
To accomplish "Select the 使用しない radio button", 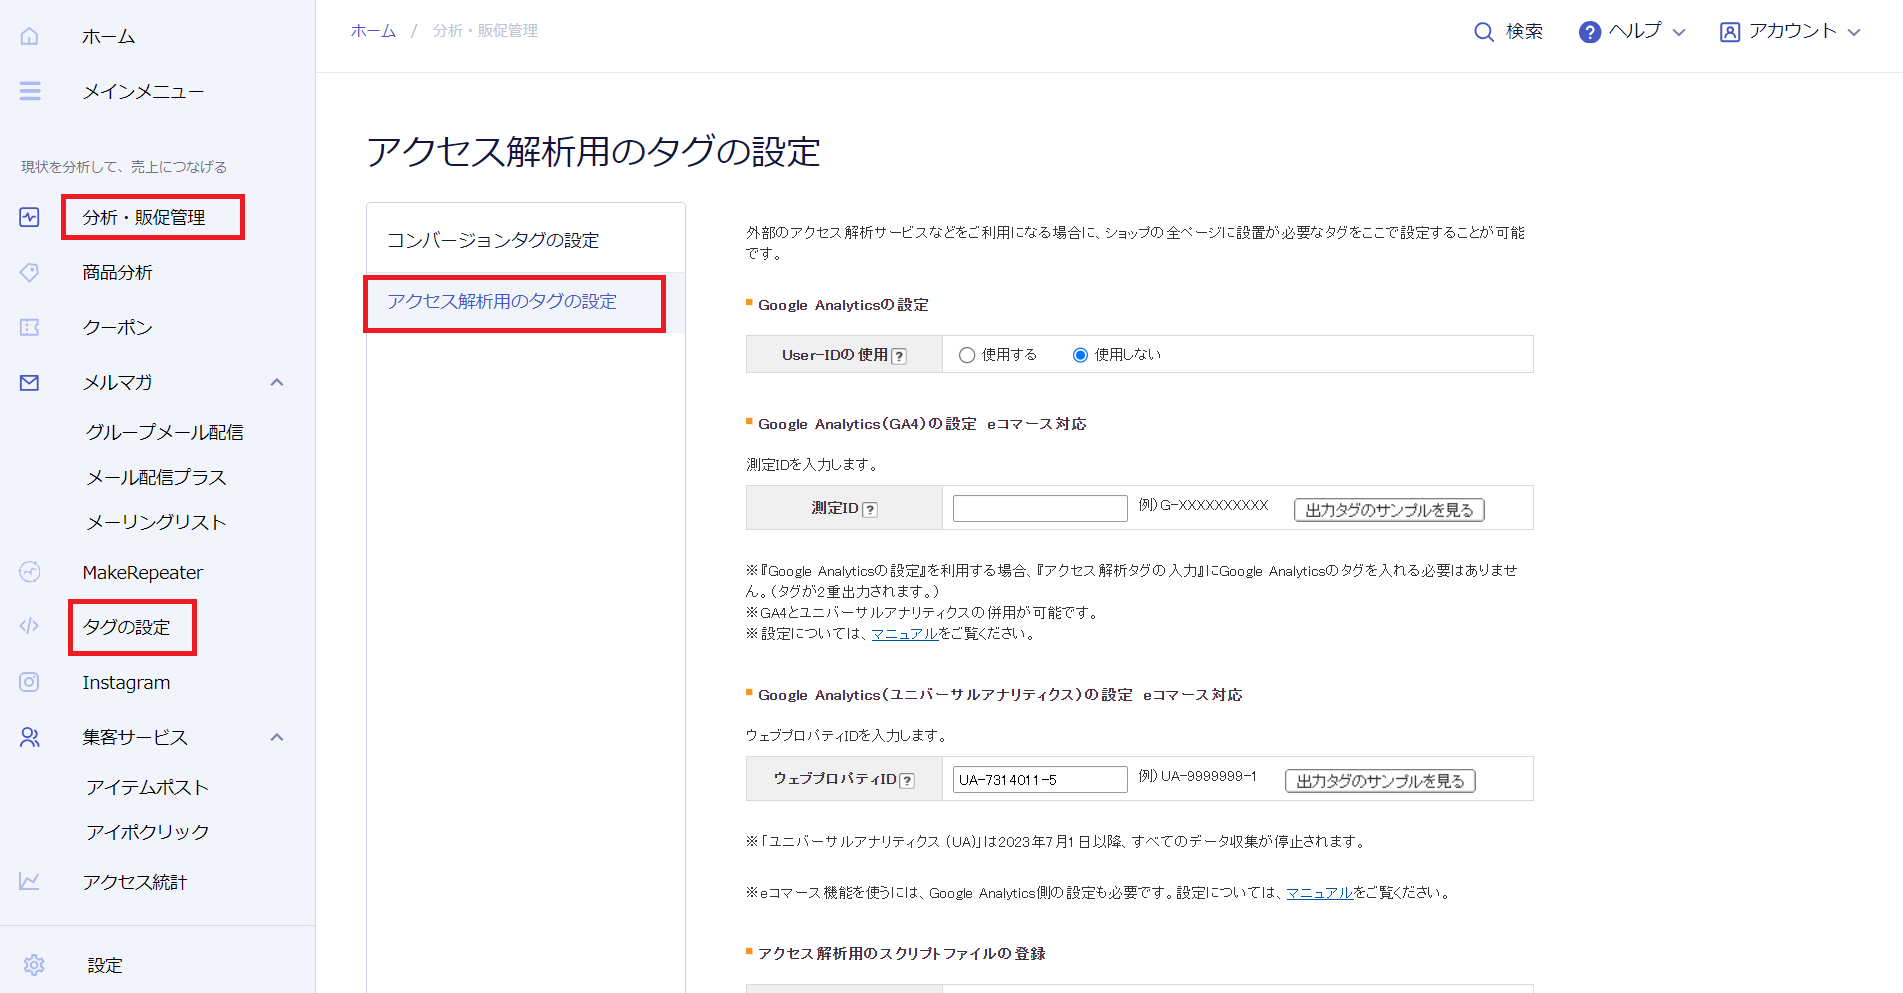I will 1080,355.
